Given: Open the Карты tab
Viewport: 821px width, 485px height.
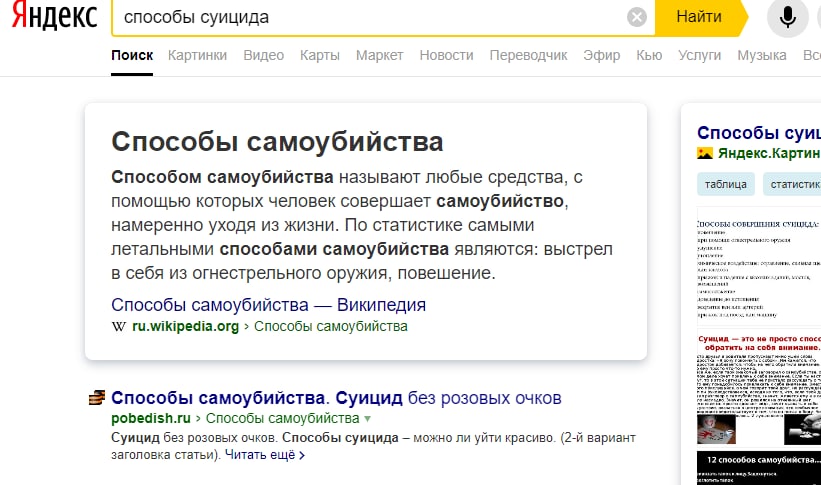Looking at the screenshot, I should [319, 55].
